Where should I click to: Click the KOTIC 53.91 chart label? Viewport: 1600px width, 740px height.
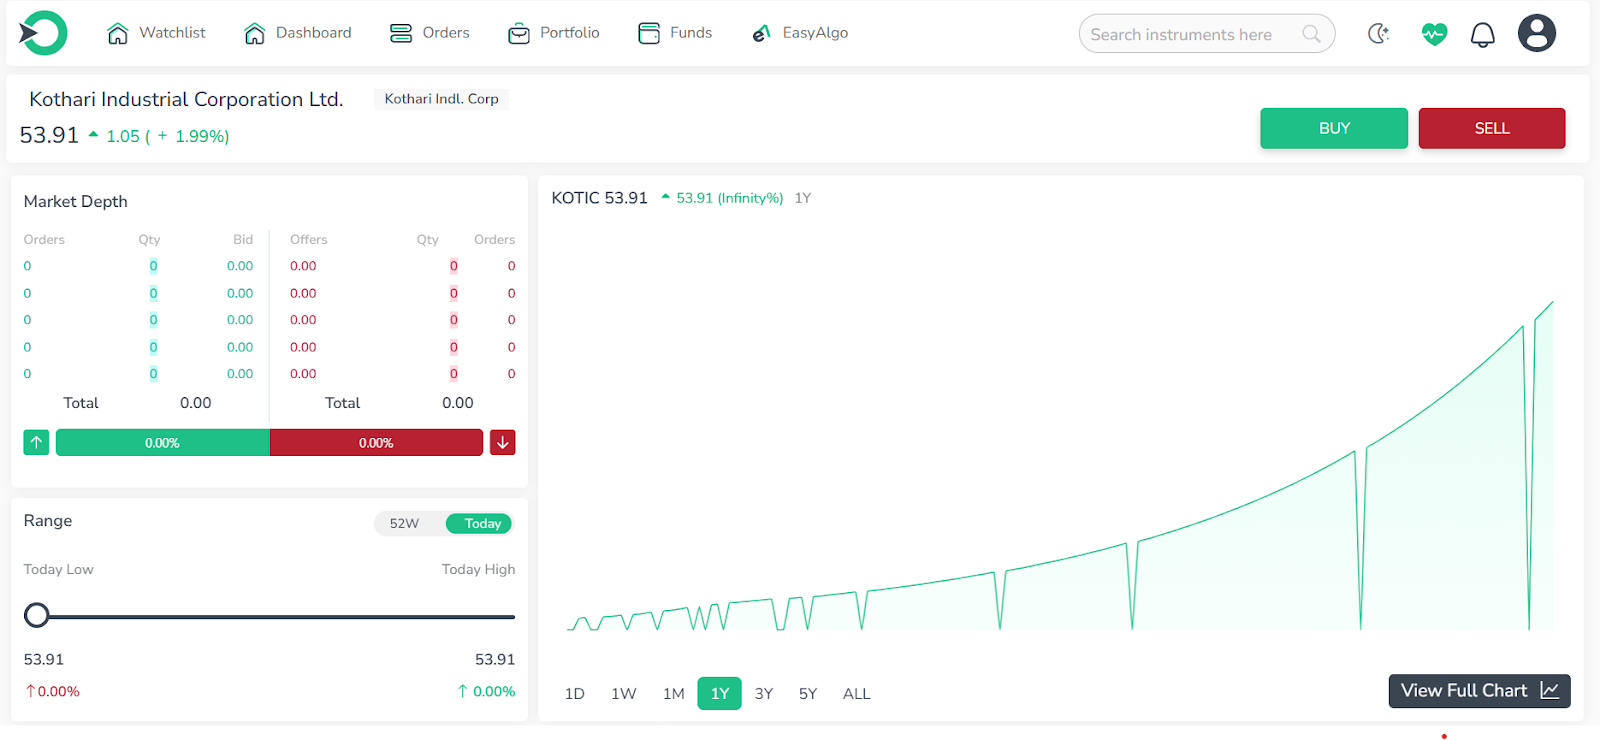click(x=600, y=198)
